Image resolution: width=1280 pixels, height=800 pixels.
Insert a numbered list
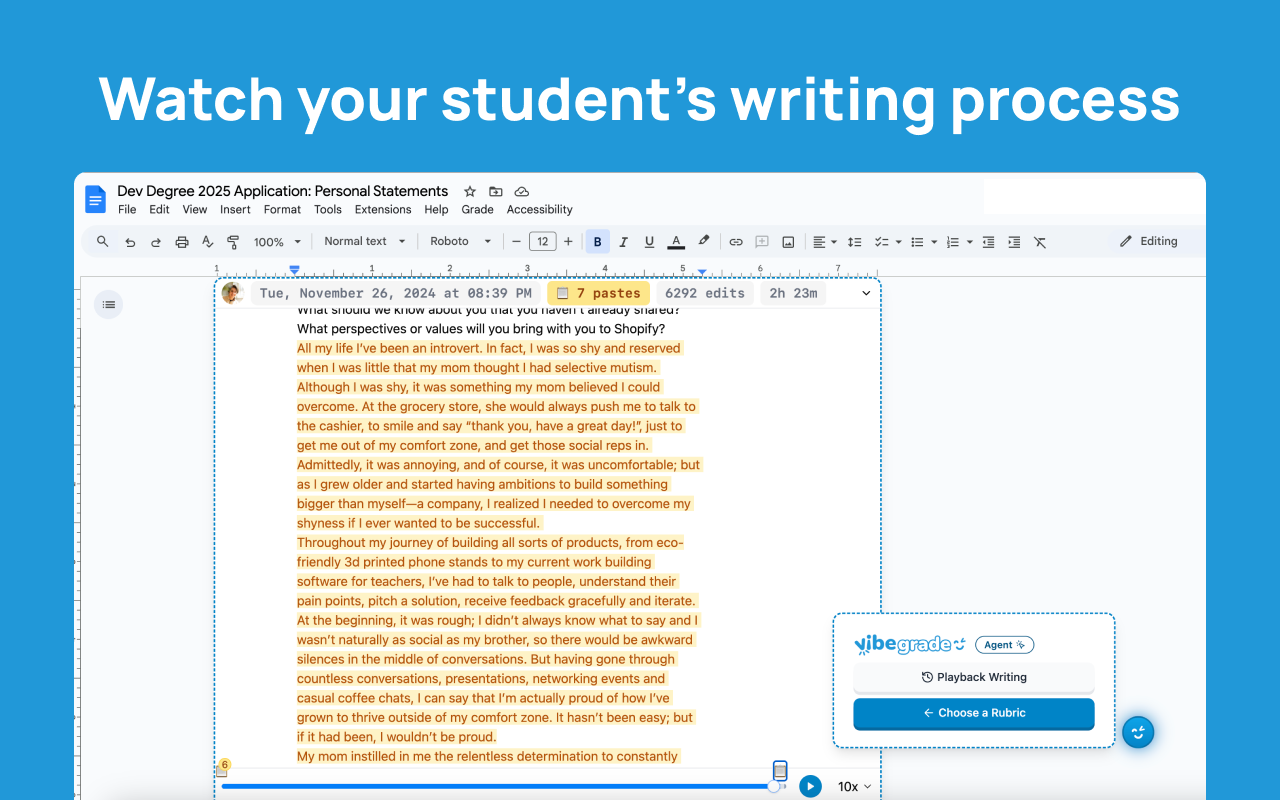point(953,242)
